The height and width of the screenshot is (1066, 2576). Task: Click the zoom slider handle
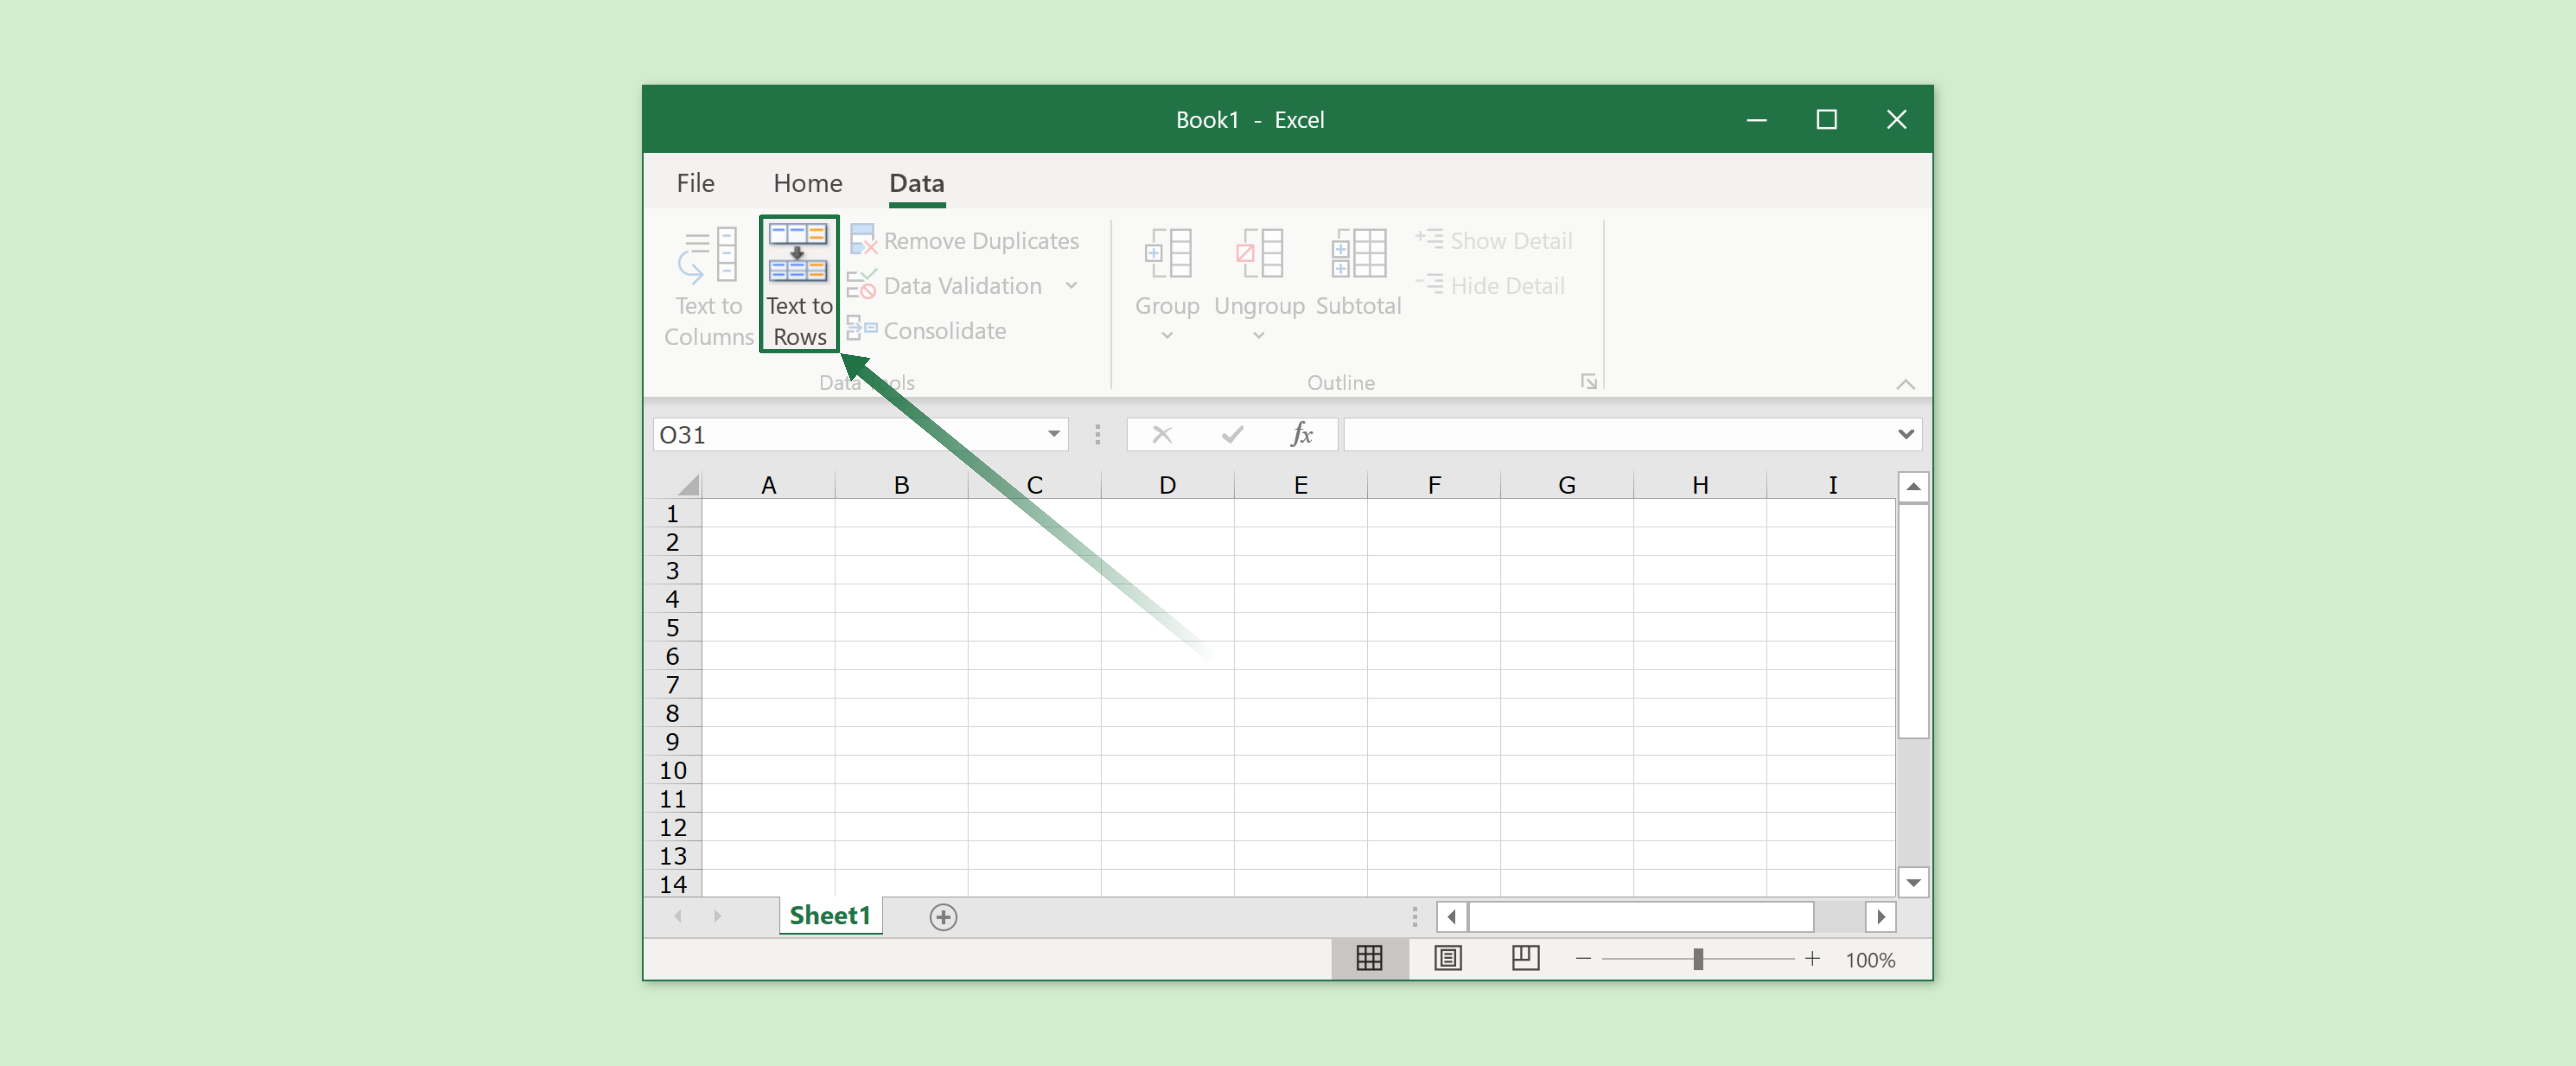click(1697, 959)
